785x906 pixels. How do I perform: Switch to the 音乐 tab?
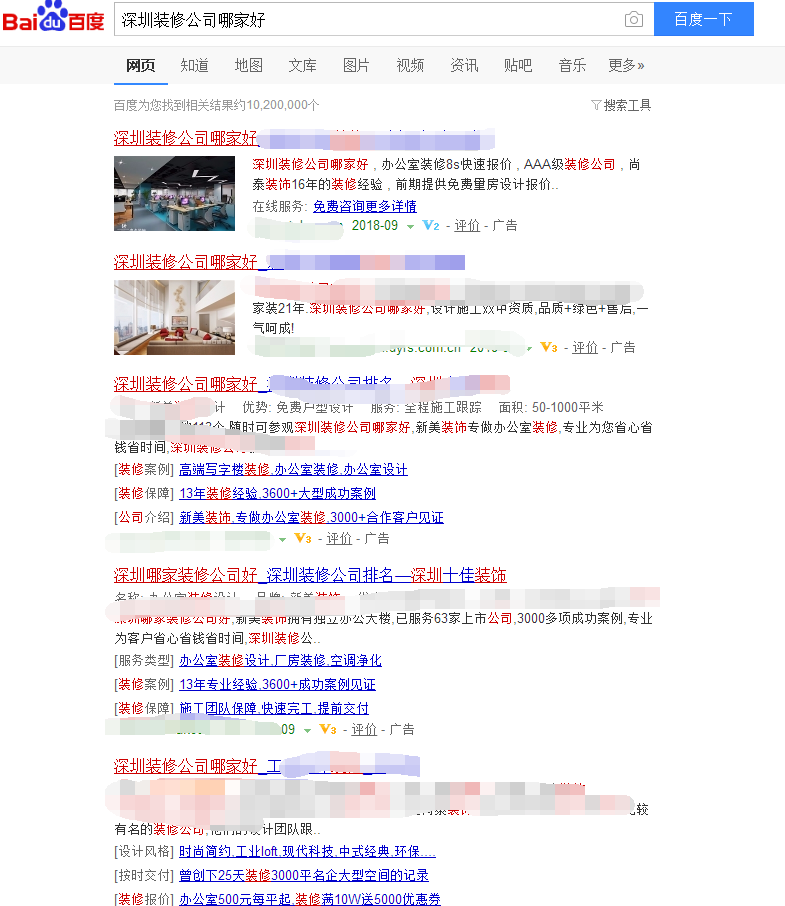pyautogui.click(x=572, y=65)
